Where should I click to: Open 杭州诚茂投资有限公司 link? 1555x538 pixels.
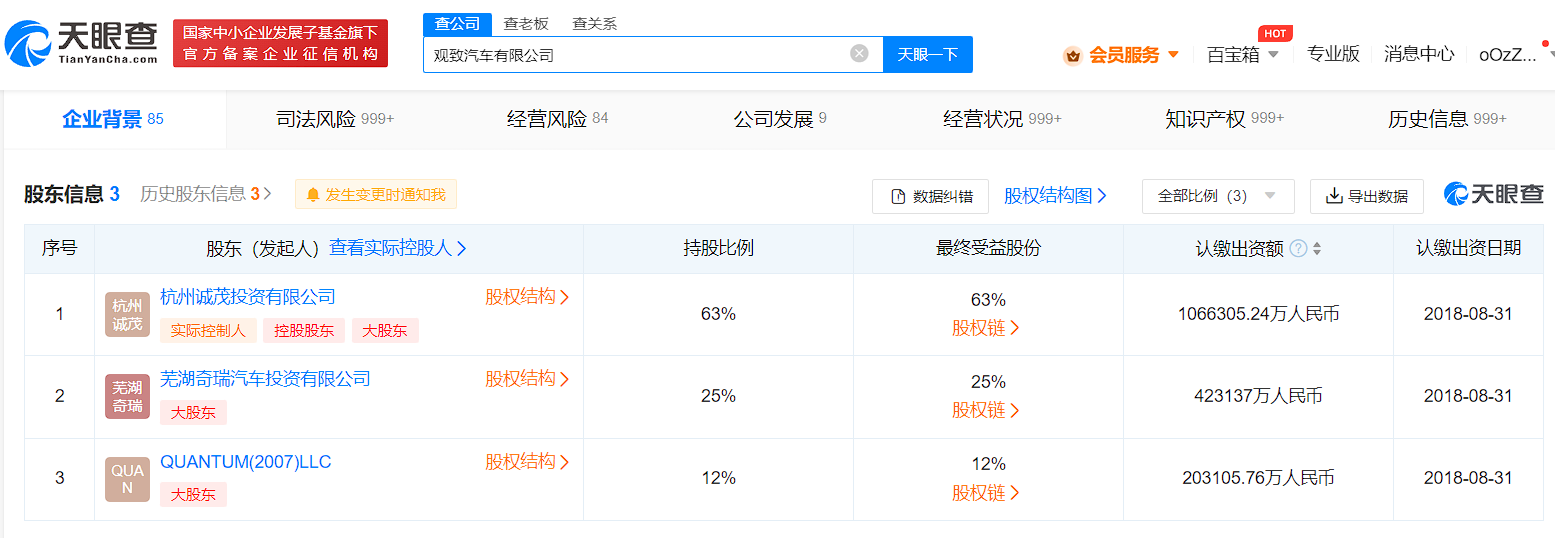pyautogui.click(x=248, y=297)
